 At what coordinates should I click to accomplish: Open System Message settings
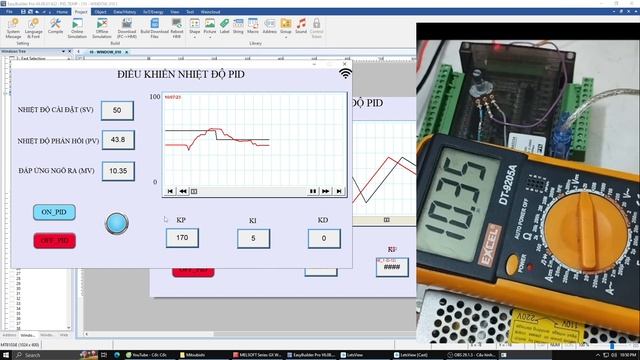(x=13, y=28)
